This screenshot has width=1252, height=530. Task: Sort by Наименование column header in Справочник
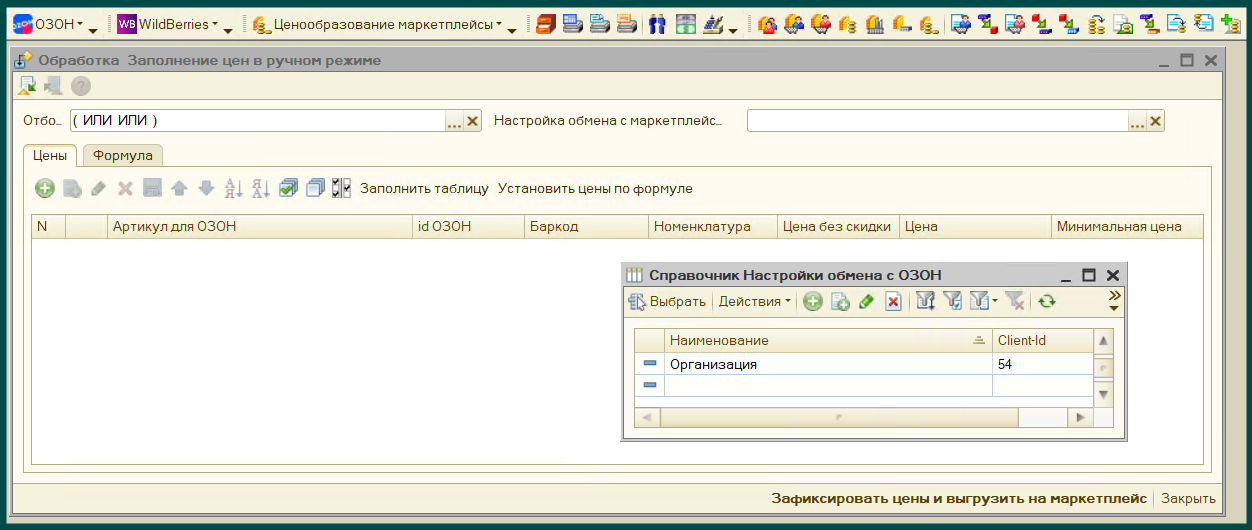pos(828,341)
